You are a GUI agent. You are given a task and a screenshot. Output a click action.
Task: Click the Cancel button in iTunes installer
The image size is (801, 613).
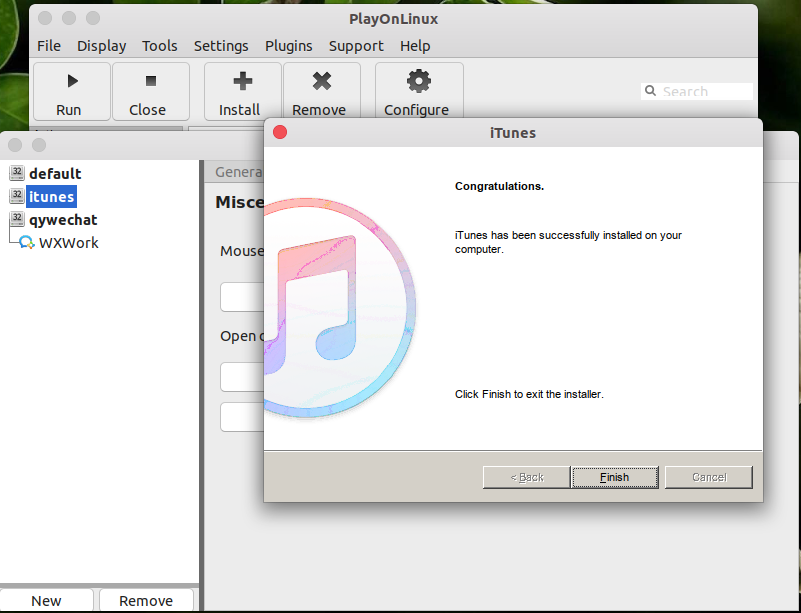pyautogui.click(x=709, y=477)
